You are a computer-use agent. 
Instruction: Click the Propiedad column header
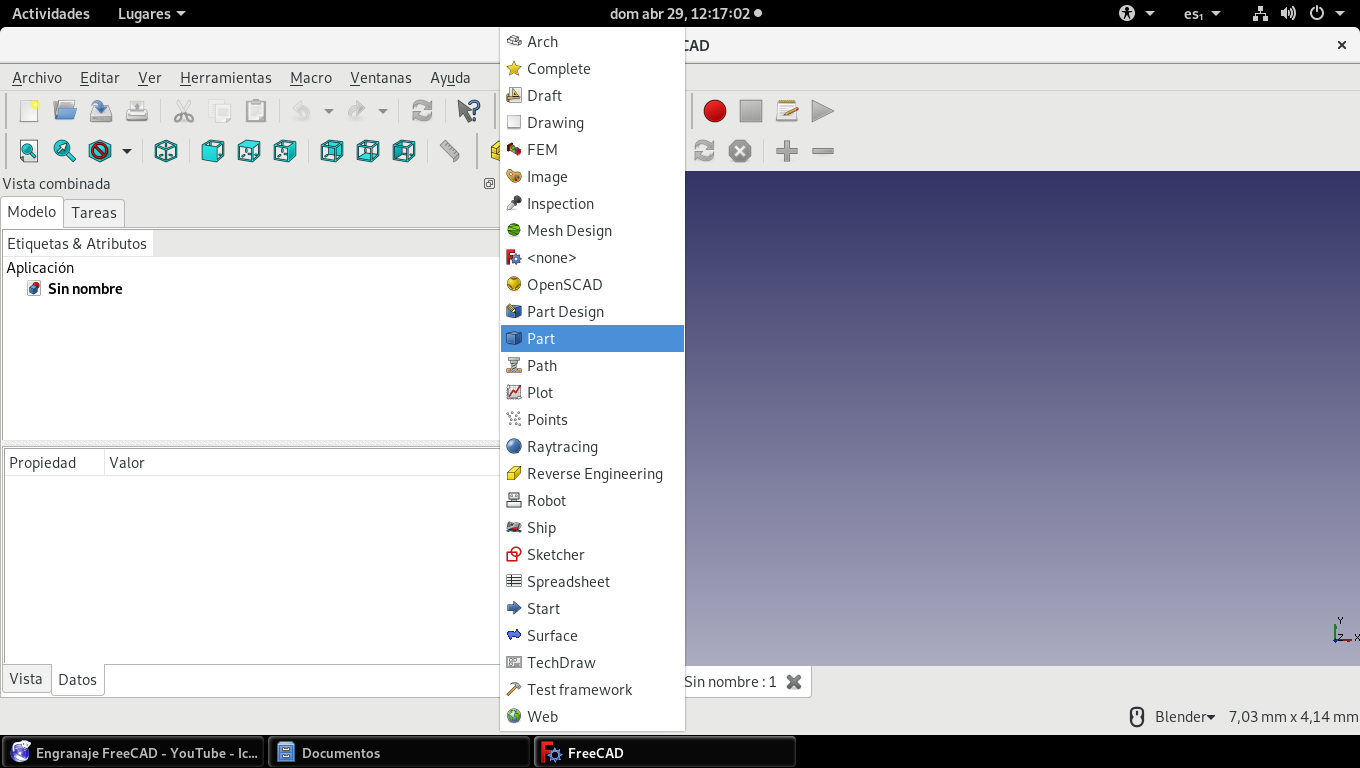[x=55, y=462]
